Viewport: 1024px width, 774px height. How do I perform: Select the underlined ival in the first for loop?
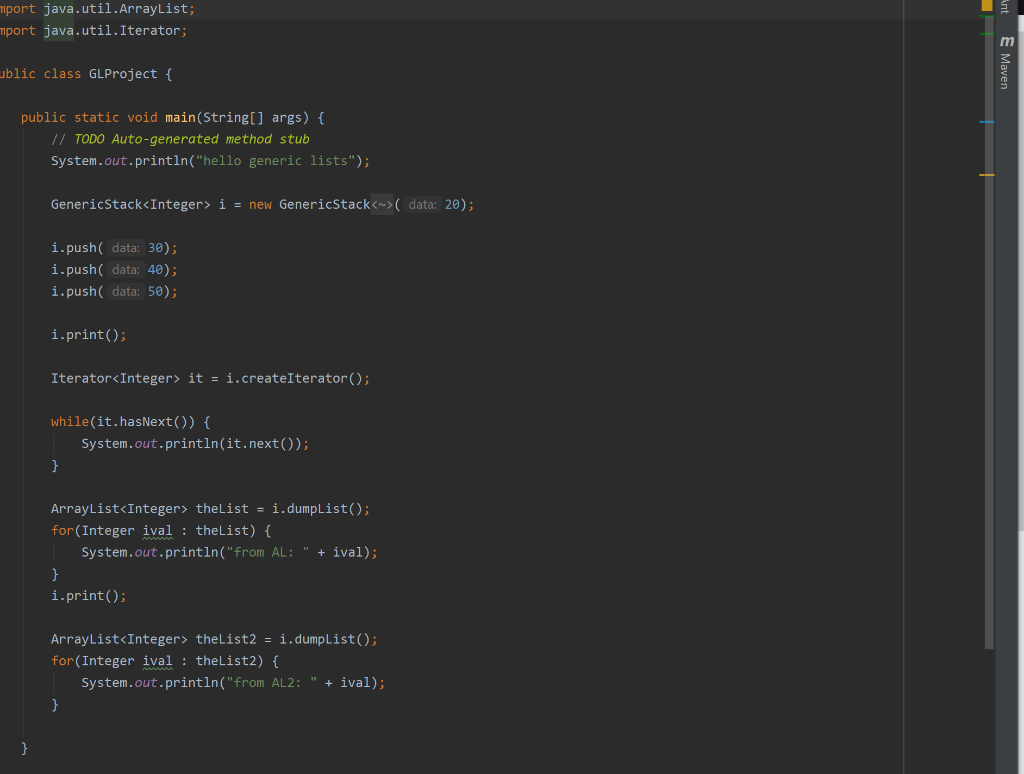pyautogui.click(x=157, y=530)
